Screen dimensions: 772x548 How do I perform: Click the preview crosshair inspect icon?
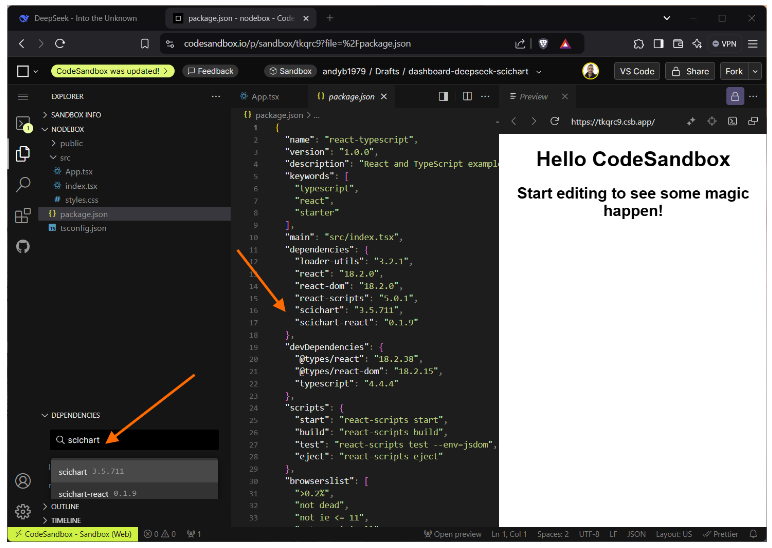point(712,121)
